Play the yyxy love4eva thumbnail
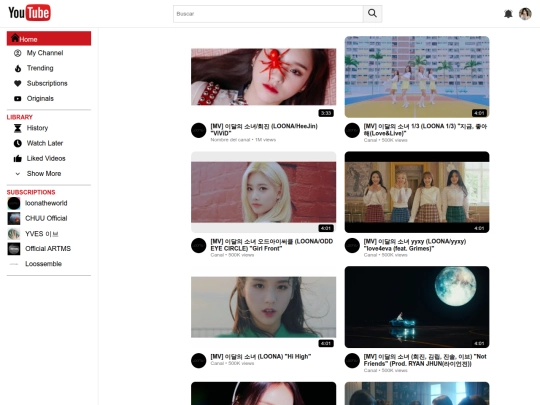The image size is (540, 405). click(x=417, y=192)
